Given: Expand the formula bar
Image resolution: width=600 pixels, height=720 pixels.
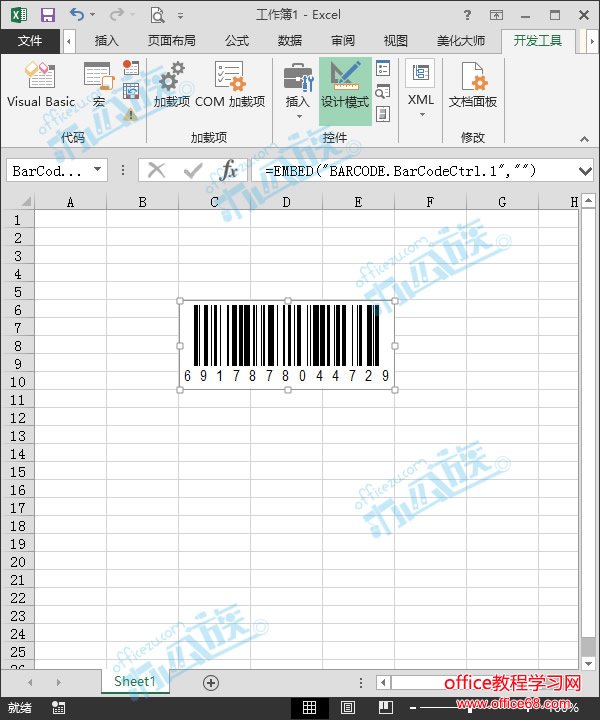Looking at the screenshot, I should click(585, 171).
